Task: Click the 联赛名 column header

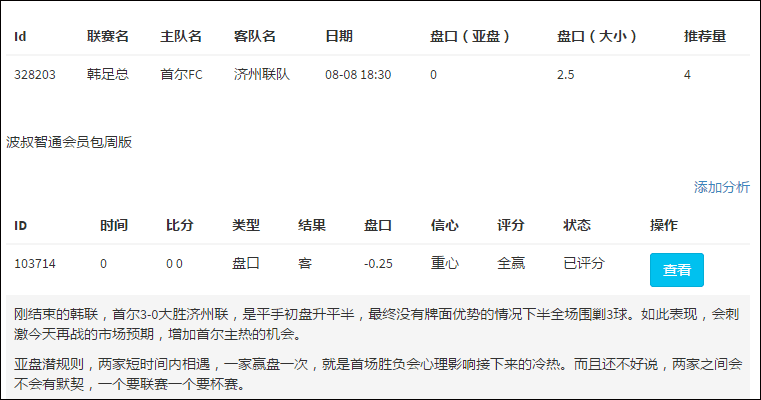Action: click(108, 36)
